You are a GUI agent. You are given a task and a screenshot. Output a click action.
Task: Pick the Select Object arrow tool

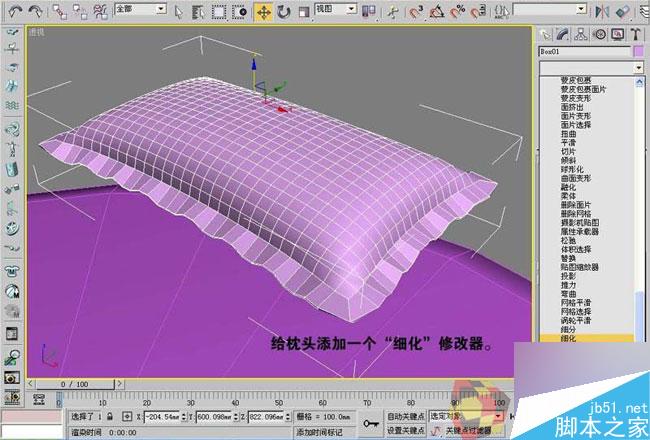pos(179,12)
